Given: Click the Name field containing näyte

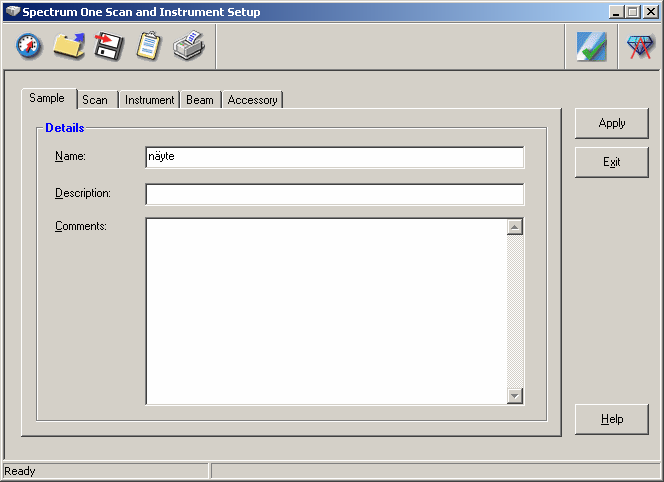Looking at the screenshot, I should click(x=335, y=157).
